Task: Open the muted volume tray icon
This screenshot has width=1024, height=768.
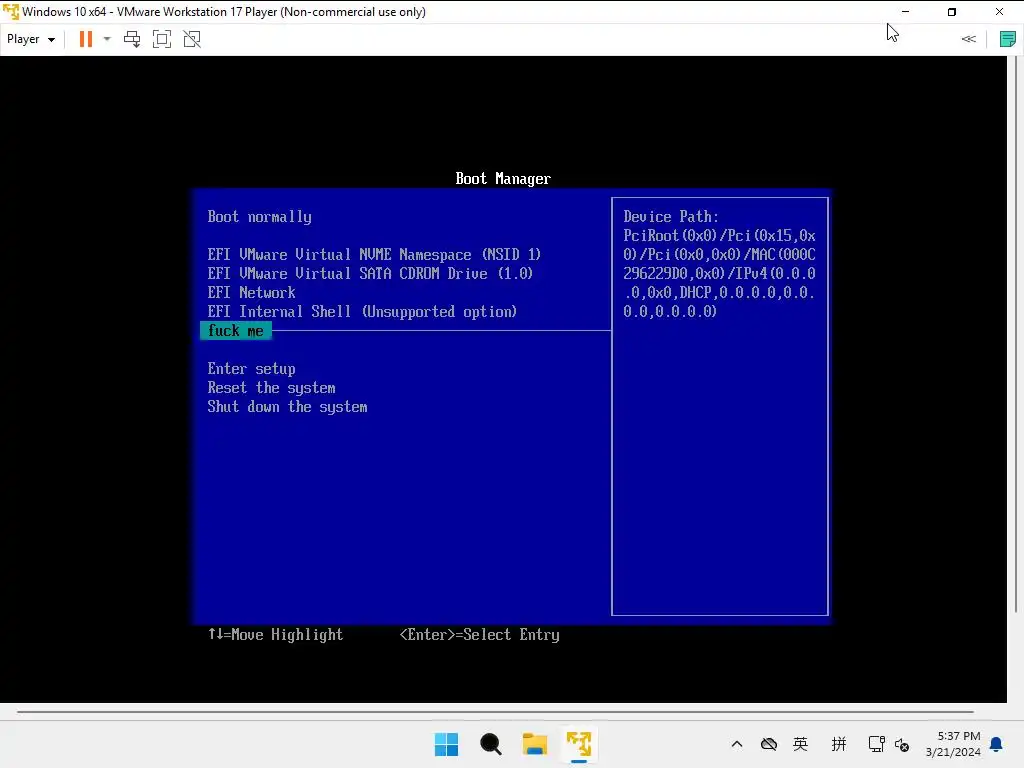Action: pos(902,744)
